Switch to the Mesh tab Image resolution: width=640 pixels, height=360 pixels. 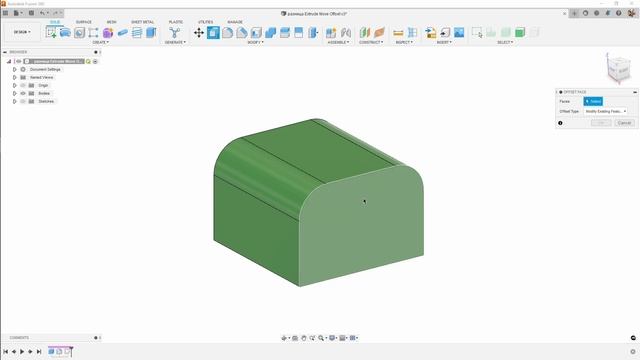click(x=111, y=22)
